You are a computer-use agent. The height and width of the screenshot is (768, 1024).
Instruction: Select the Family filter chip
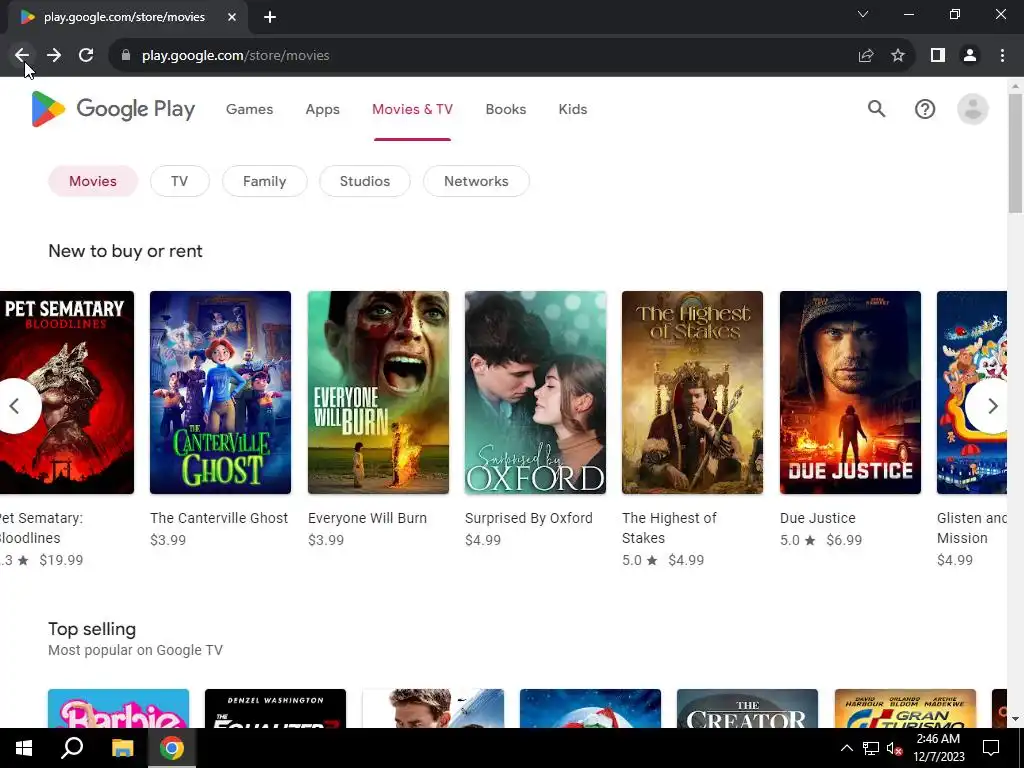pos(264,181)
